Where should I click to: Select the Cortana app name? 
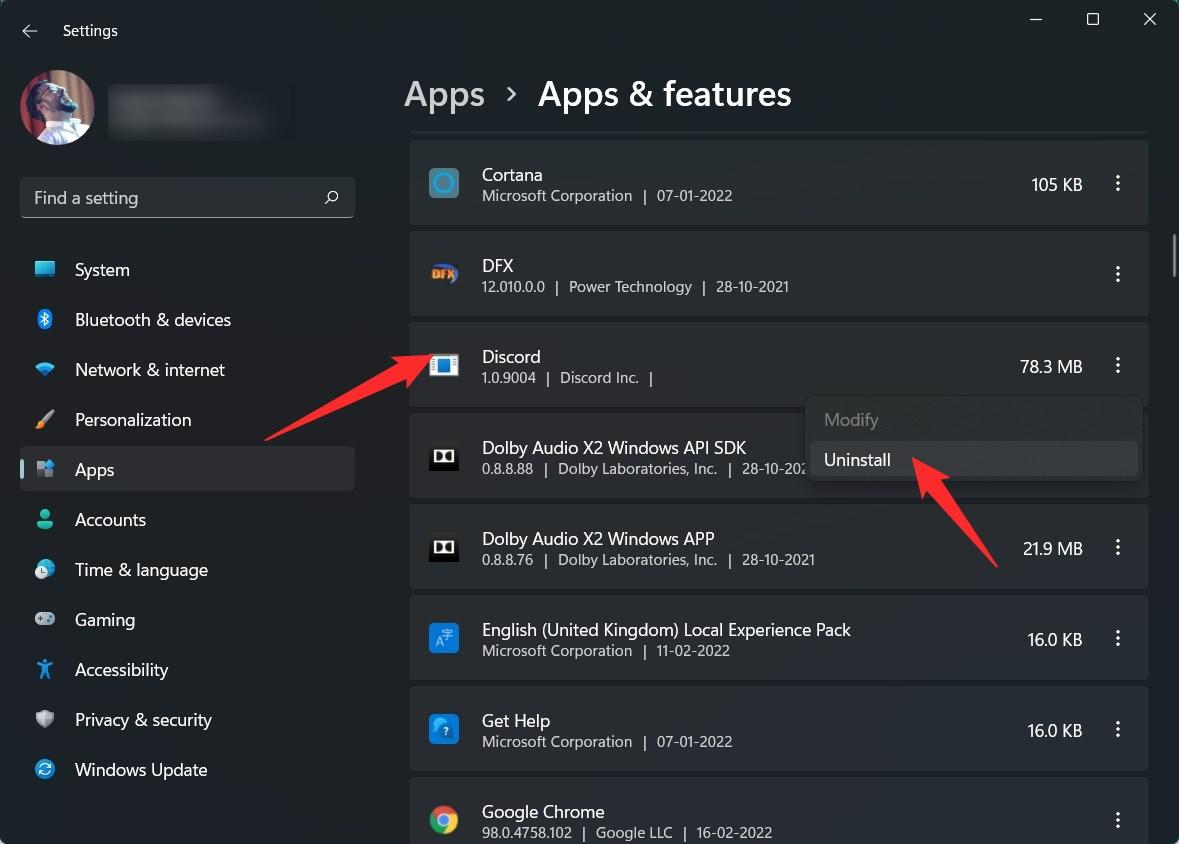[512, 175]
